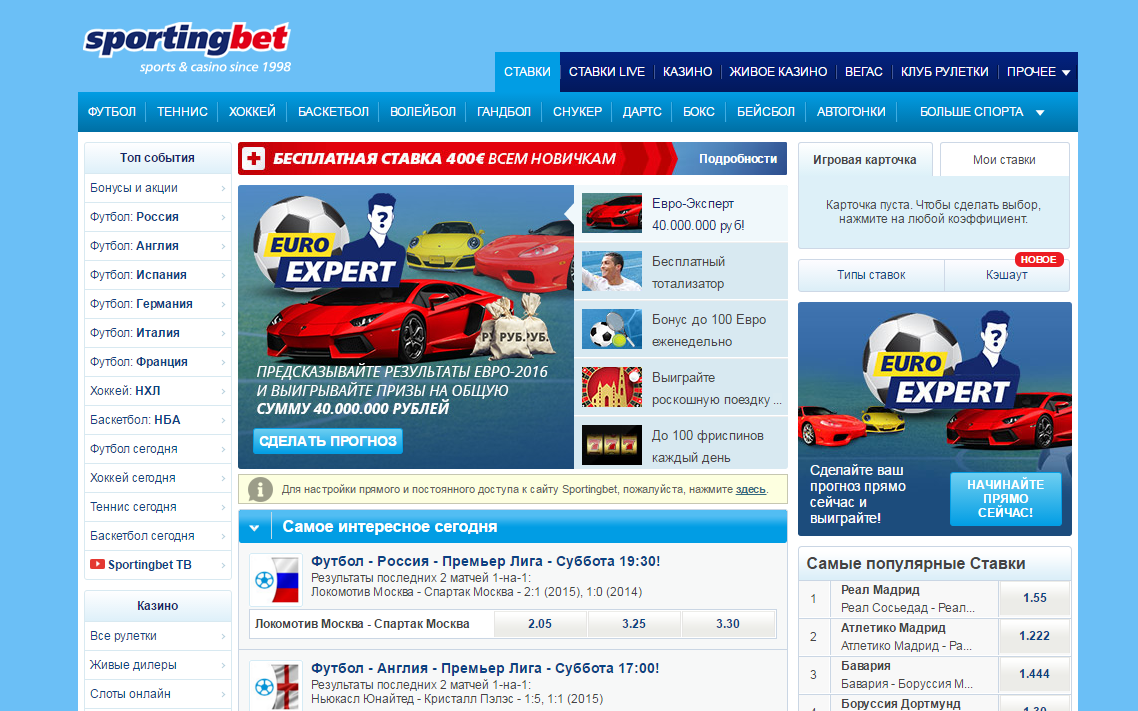Select Волейбол in the sports bar
The image size is (1138, 711).
click(x=422, y=112)
